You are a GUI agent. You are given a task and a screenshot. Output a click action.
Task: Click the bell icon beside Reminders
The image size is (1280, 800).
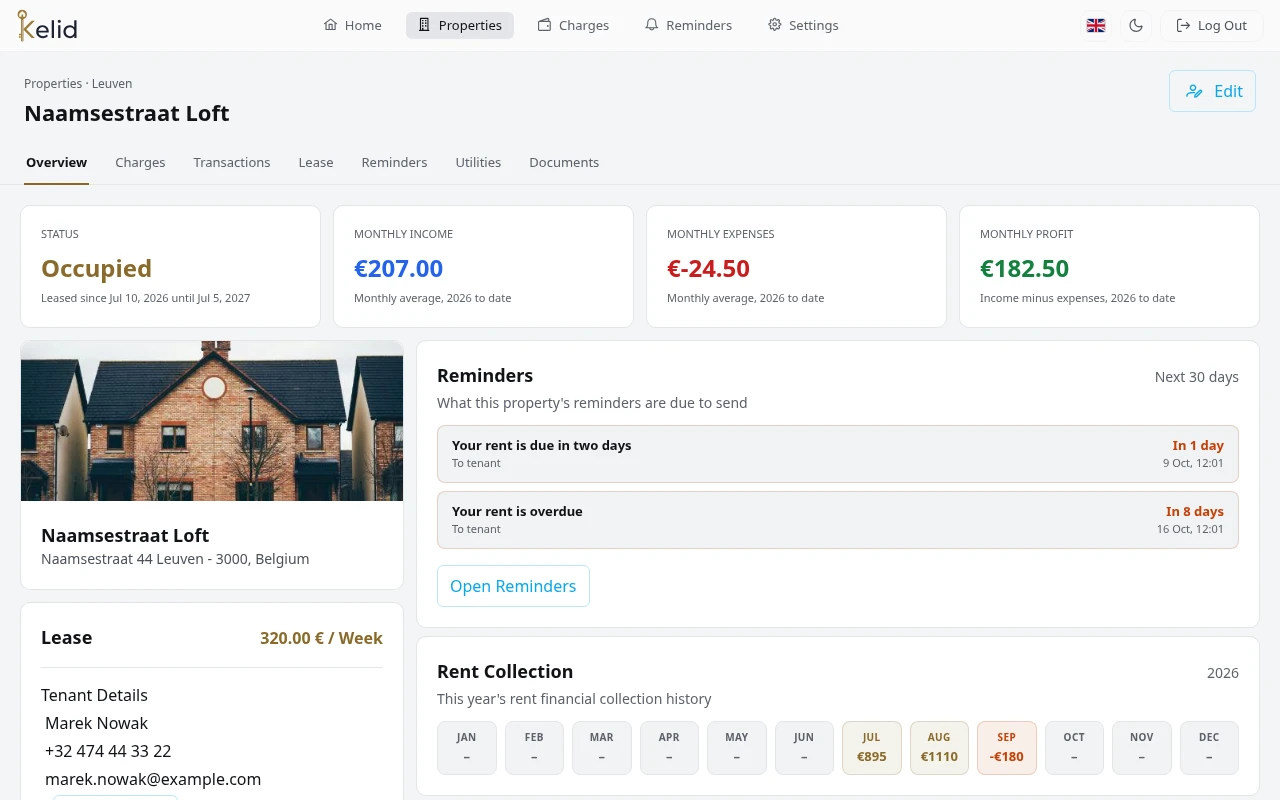point(651,25)
